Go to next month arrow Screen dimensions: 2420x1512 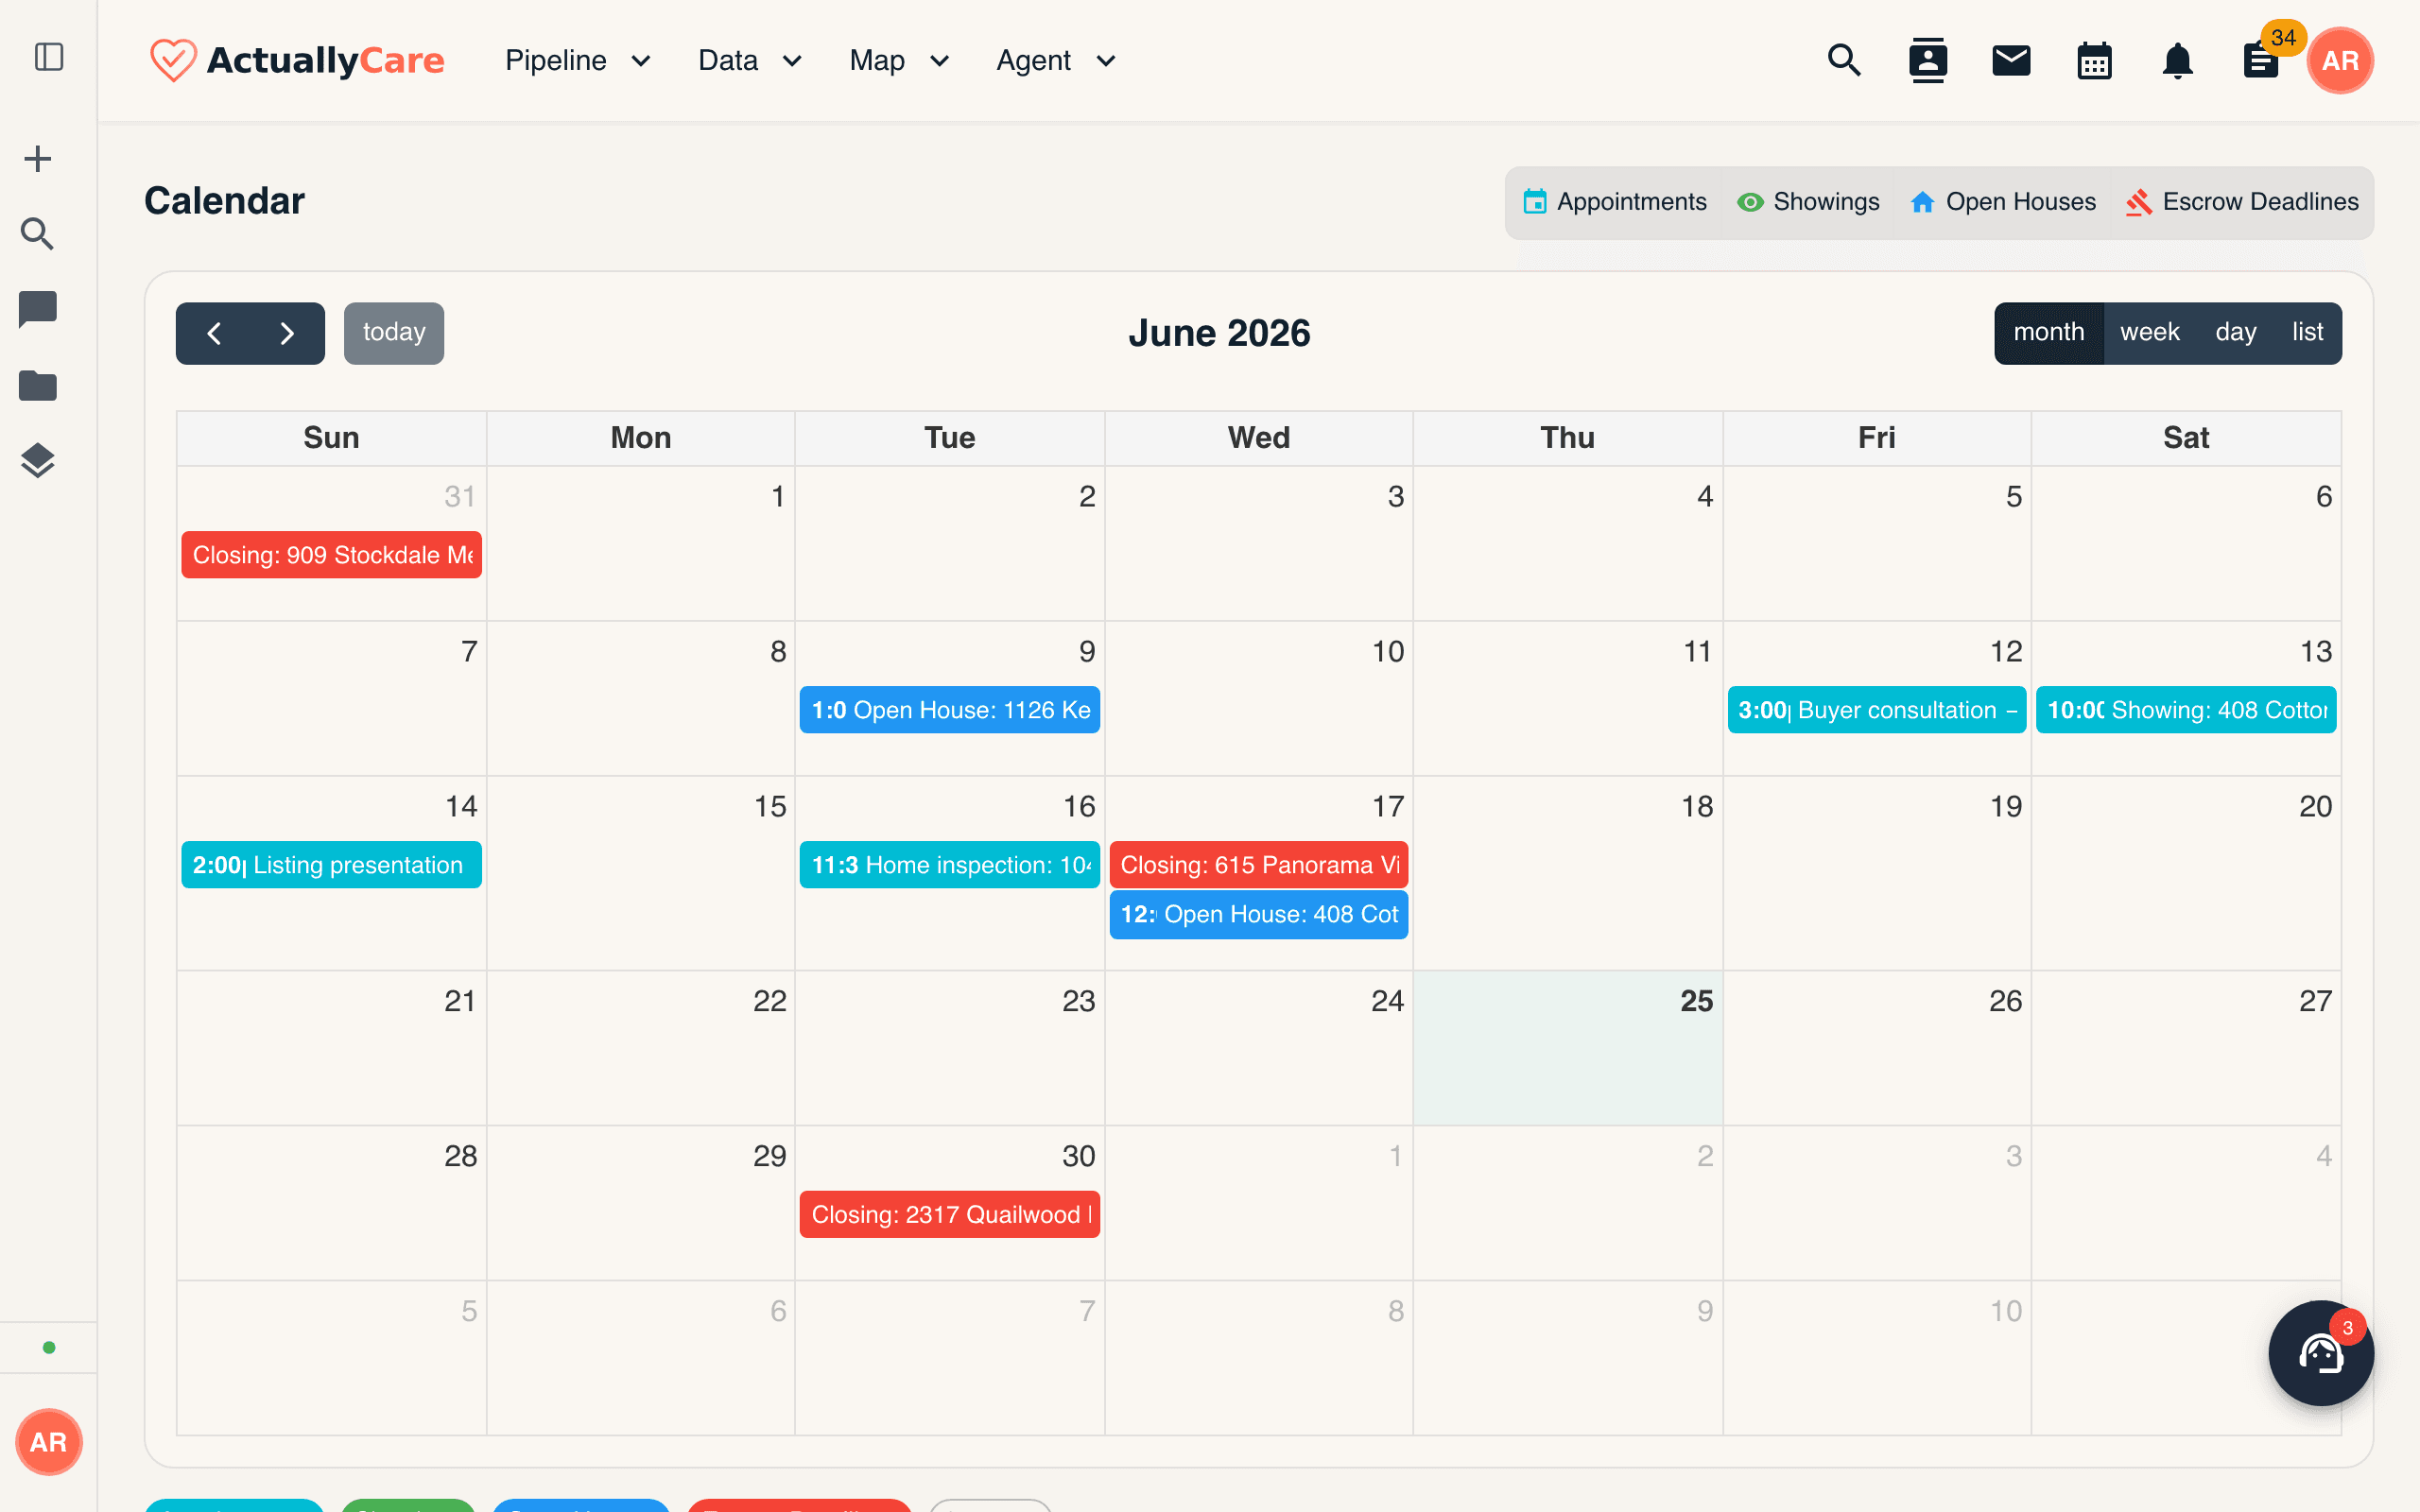pos(287,333)
